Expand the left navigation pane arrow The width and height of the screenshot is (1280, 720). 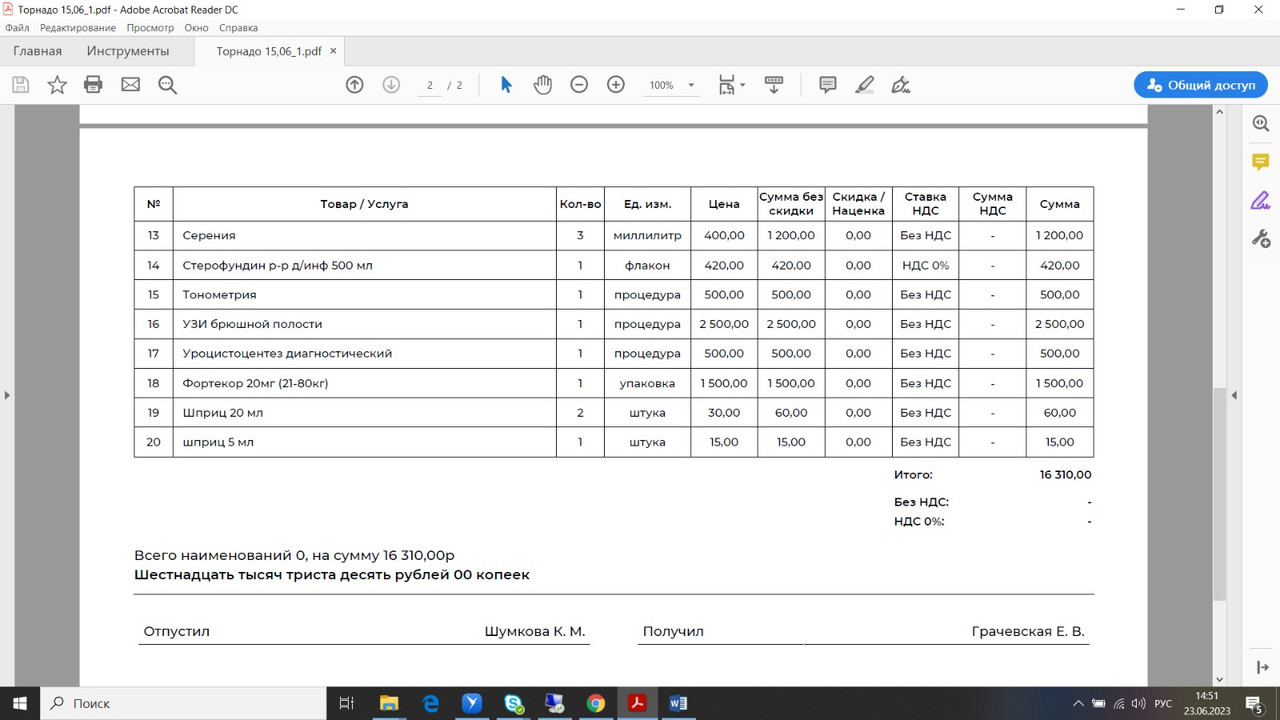7,396
